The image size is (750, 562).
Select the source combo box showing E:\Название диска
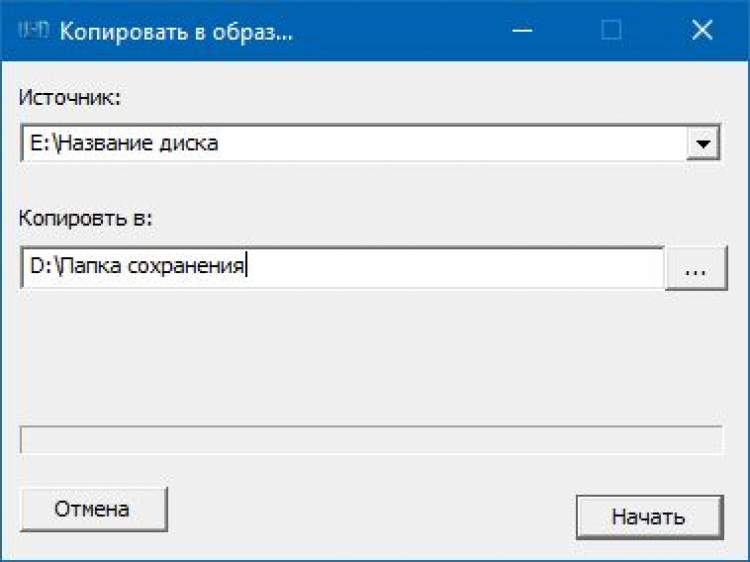point(350,143)
